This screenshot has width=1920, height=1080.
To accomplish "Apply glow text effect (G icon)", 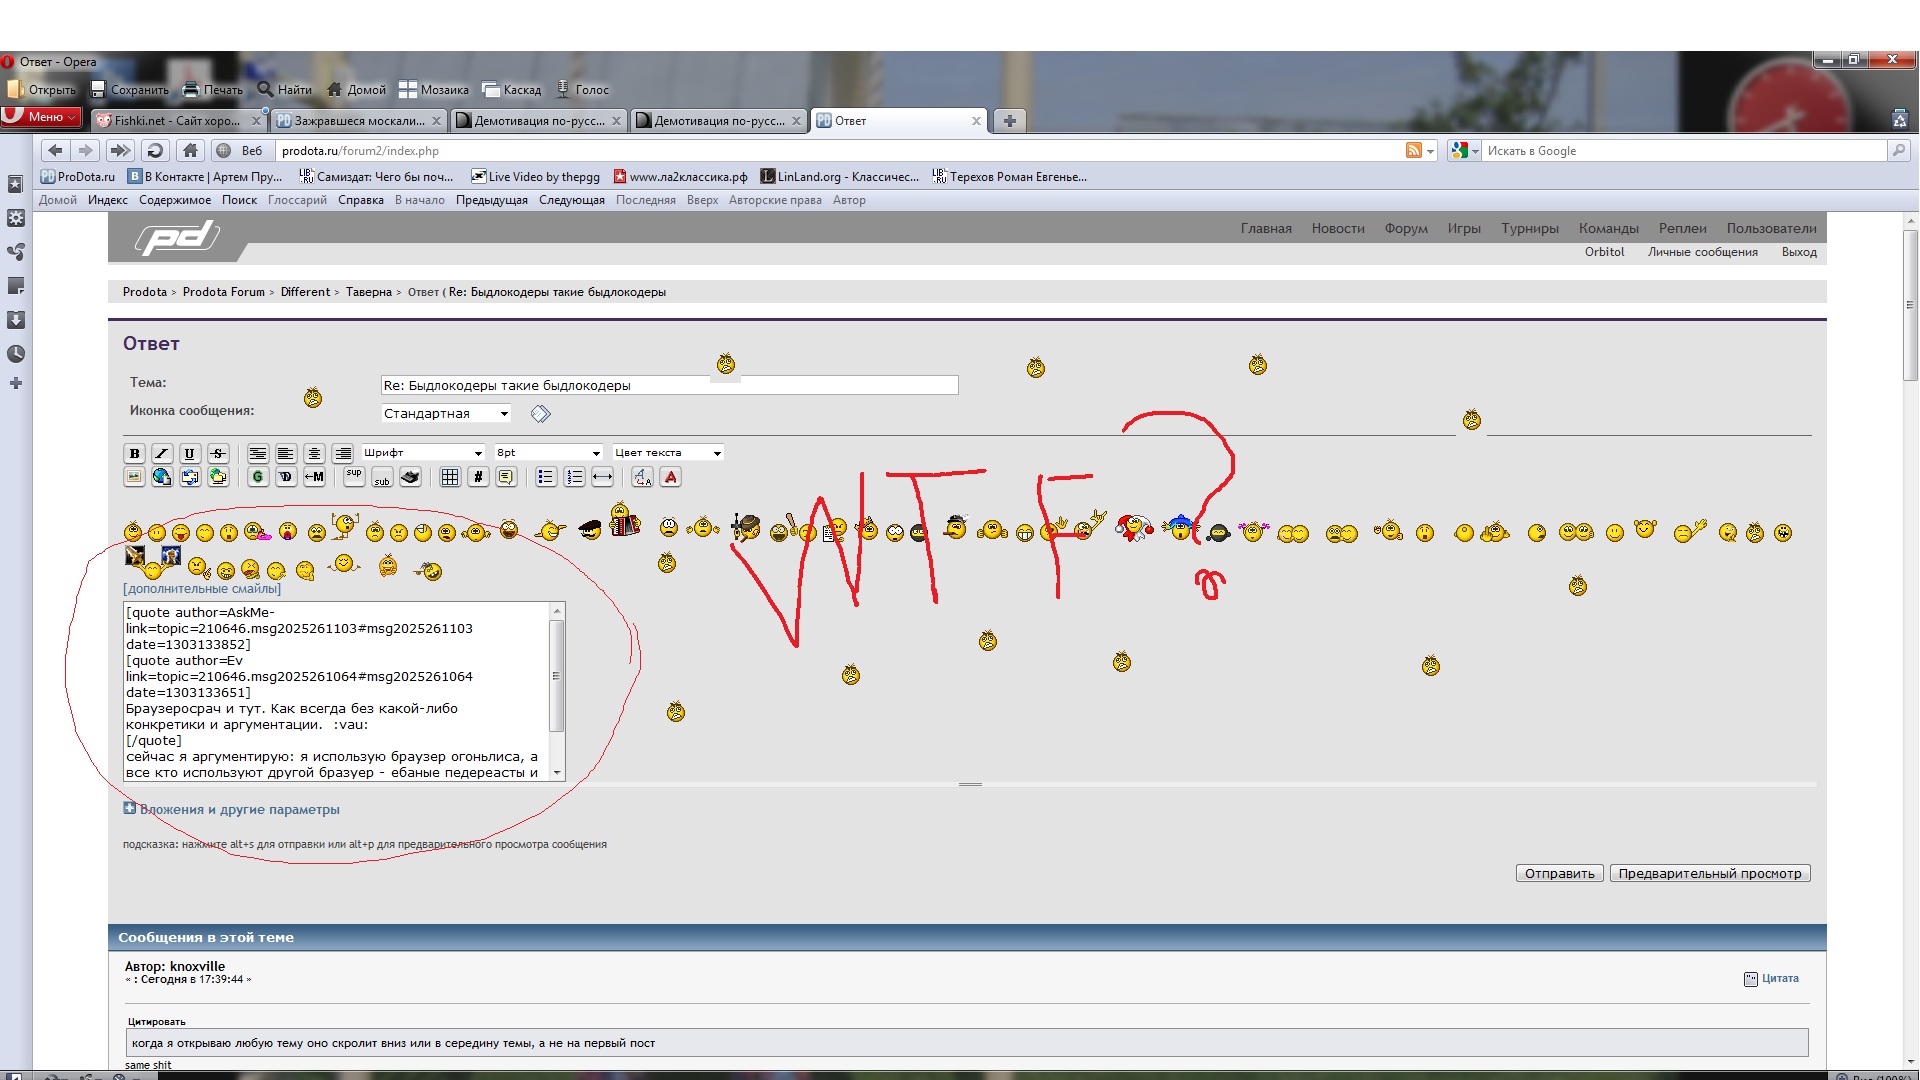I will point(258,477).
